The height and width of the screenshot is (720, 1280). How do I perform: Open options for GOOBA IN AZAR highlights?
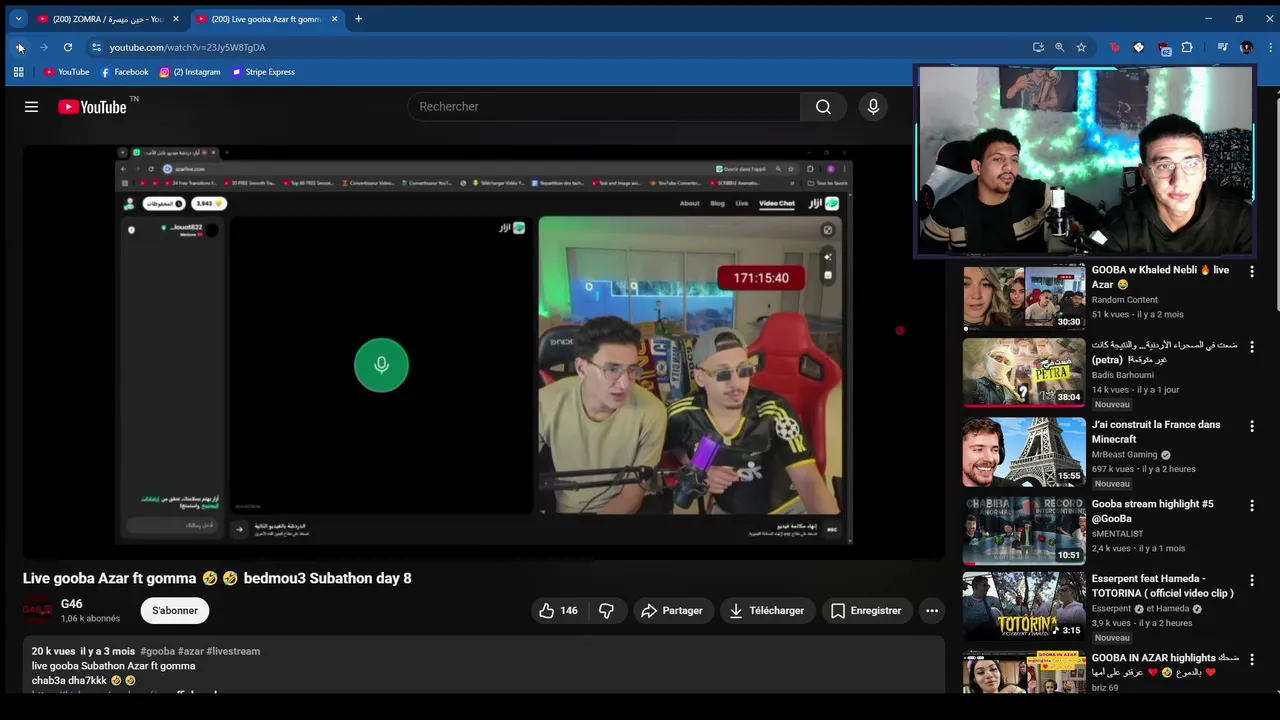1251,660
